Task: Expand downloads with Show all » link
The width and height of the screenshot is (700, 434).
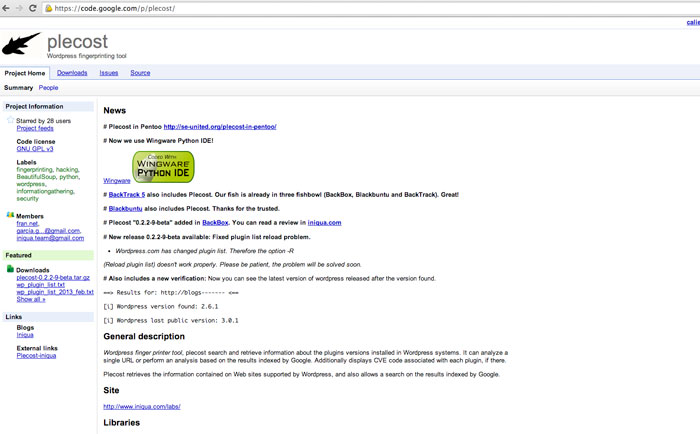Action: (x=31, y=299)
